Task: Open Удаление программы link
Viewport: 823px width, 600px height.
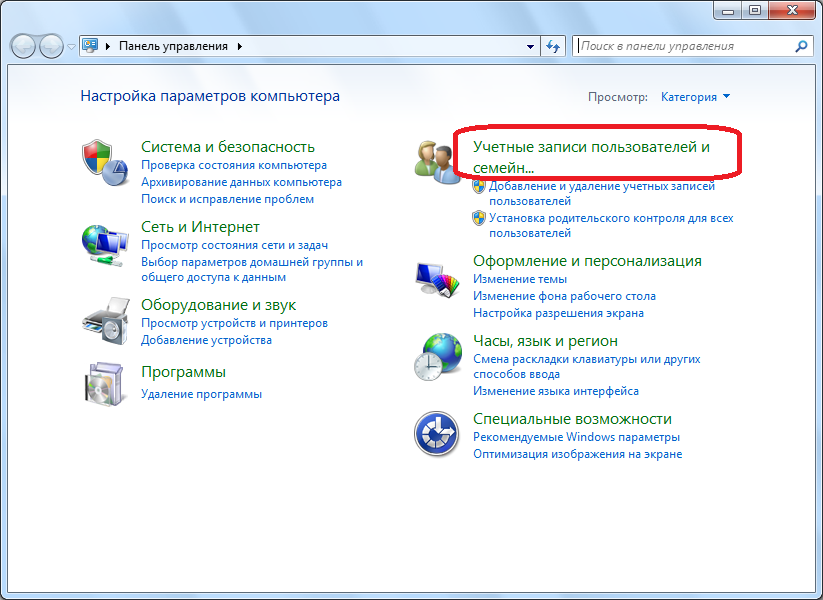Action: point(201,394)
